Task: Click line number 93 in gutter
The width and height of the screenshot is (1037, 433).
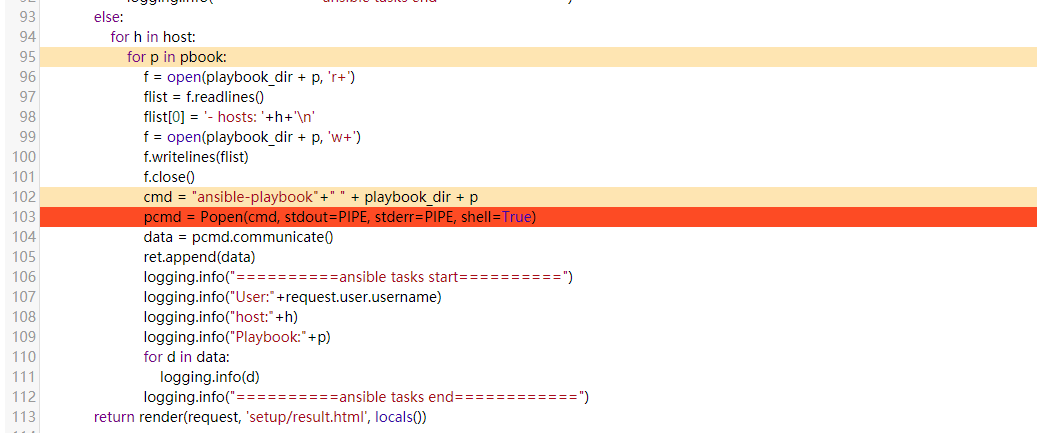Action: pyautogui.click(x=28, y=17)
